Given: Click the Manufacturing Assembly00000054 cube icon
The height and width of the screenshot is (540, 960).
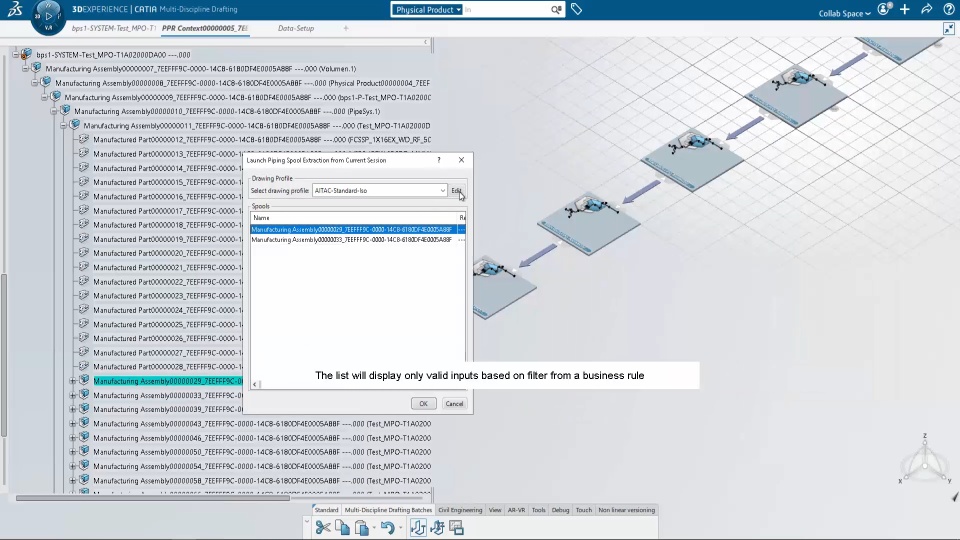Looking at the screenshot, I should tap(84, 466).
